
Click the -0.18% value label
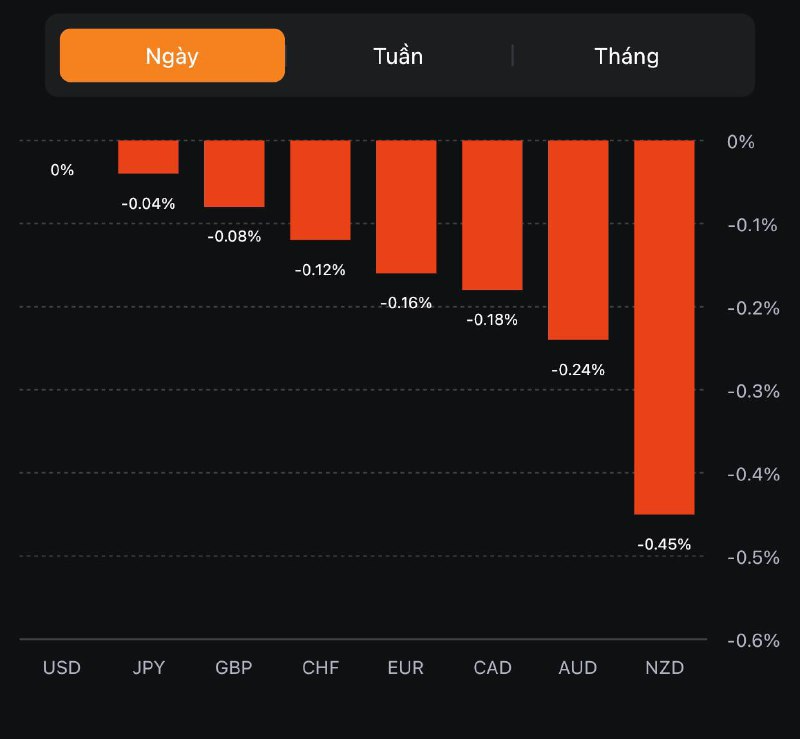(492, 320)
